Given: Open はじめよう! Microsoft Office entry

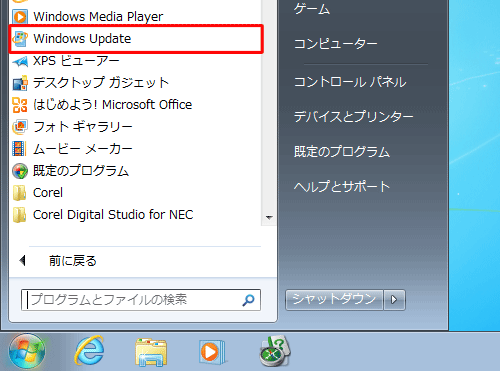Looking at the screenshot, I should [112, 105].
